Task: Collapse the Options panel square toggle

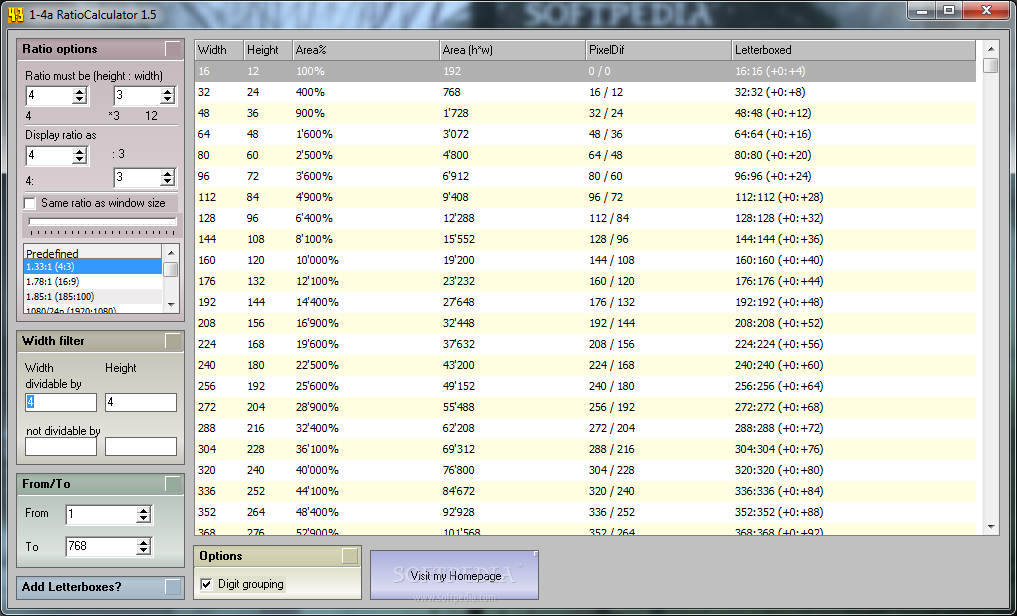Action: click(350, 556)
